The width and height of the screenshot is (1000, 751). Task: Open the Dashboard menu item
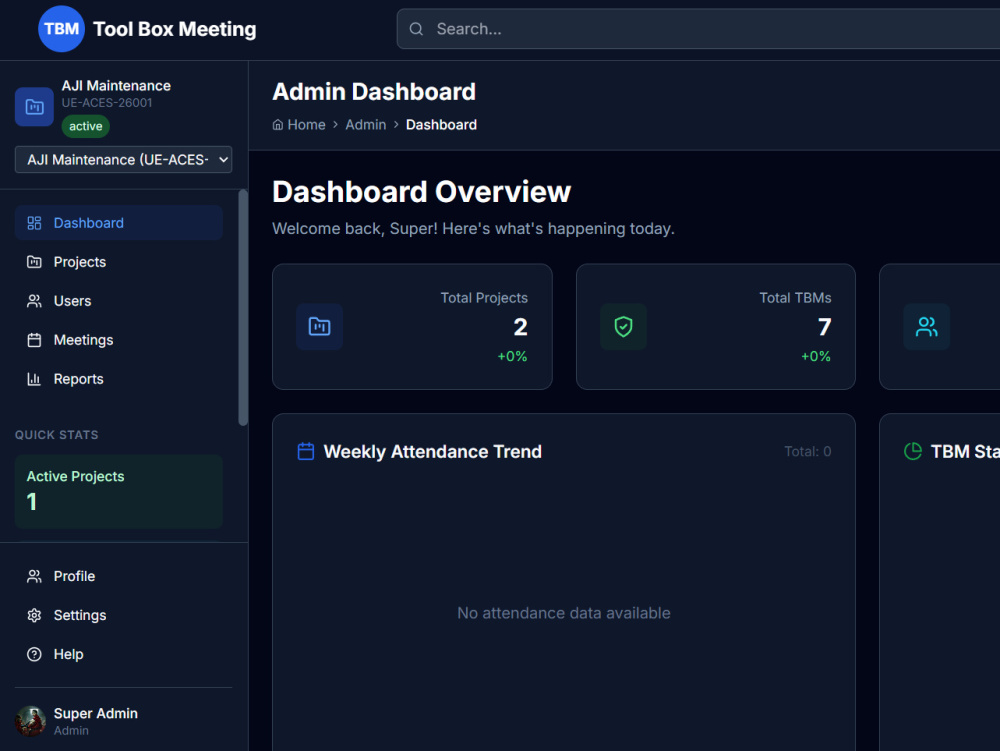pos(119,223)
